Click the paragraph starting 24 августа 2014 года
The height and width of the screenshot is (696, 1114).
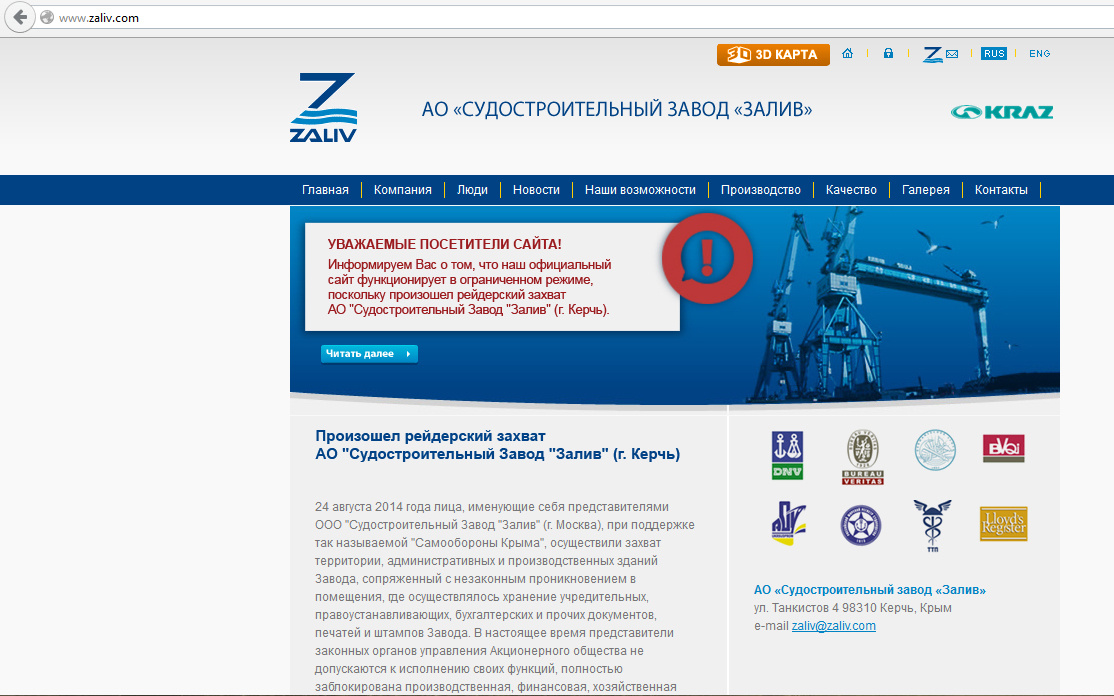click(505, 597)
